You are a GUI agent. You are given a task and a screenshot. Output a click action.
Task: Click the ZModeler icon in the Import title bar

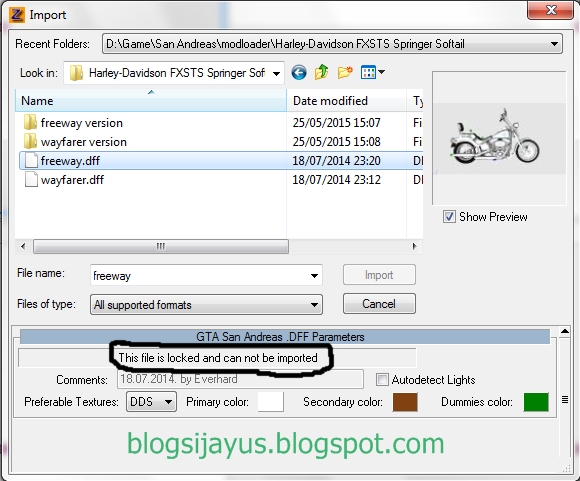[x=17, y=14]
